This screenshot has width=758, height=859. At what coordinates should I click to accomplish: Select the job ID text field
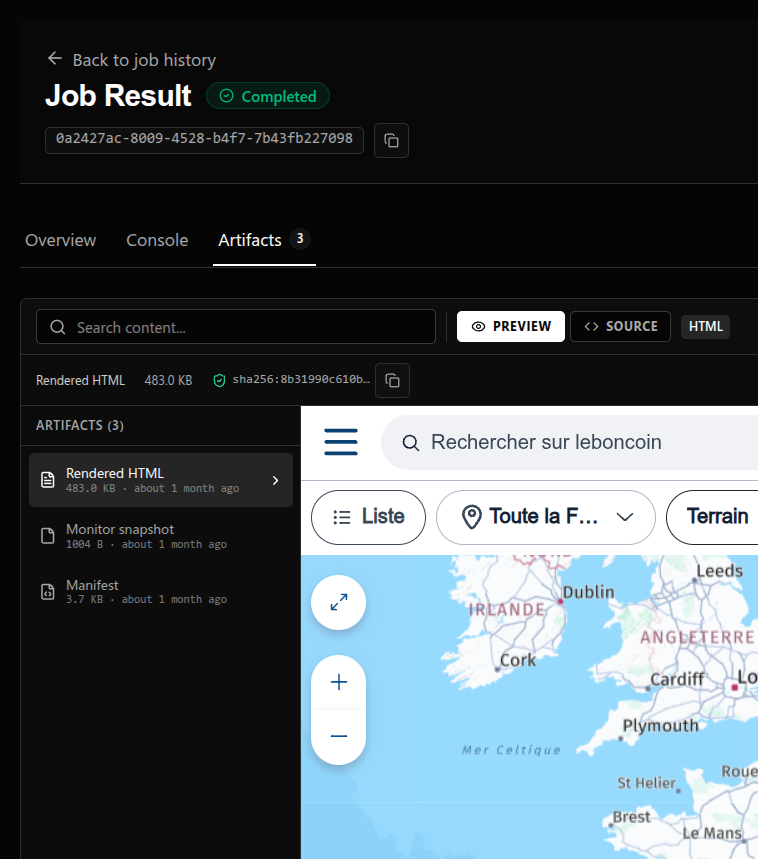(204, 140)
